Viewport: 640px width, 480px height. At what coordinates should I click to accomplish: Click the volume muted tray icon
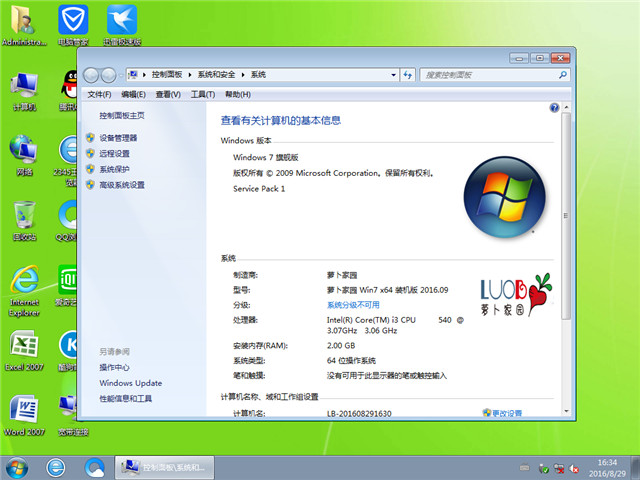[574, 469]
